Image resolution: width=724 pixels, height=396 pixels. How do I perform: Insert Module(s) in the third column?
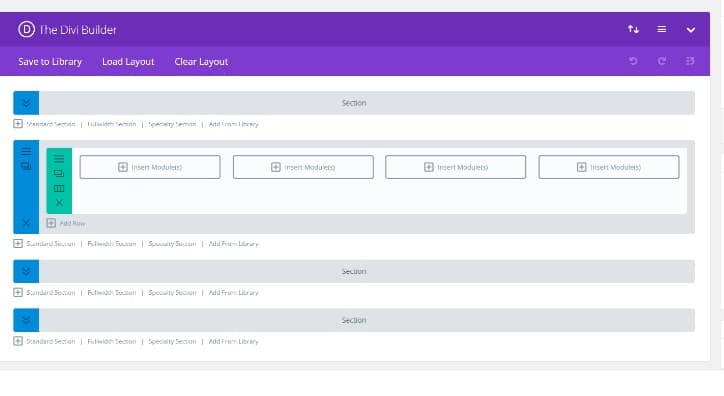click(x=456, y=167)
